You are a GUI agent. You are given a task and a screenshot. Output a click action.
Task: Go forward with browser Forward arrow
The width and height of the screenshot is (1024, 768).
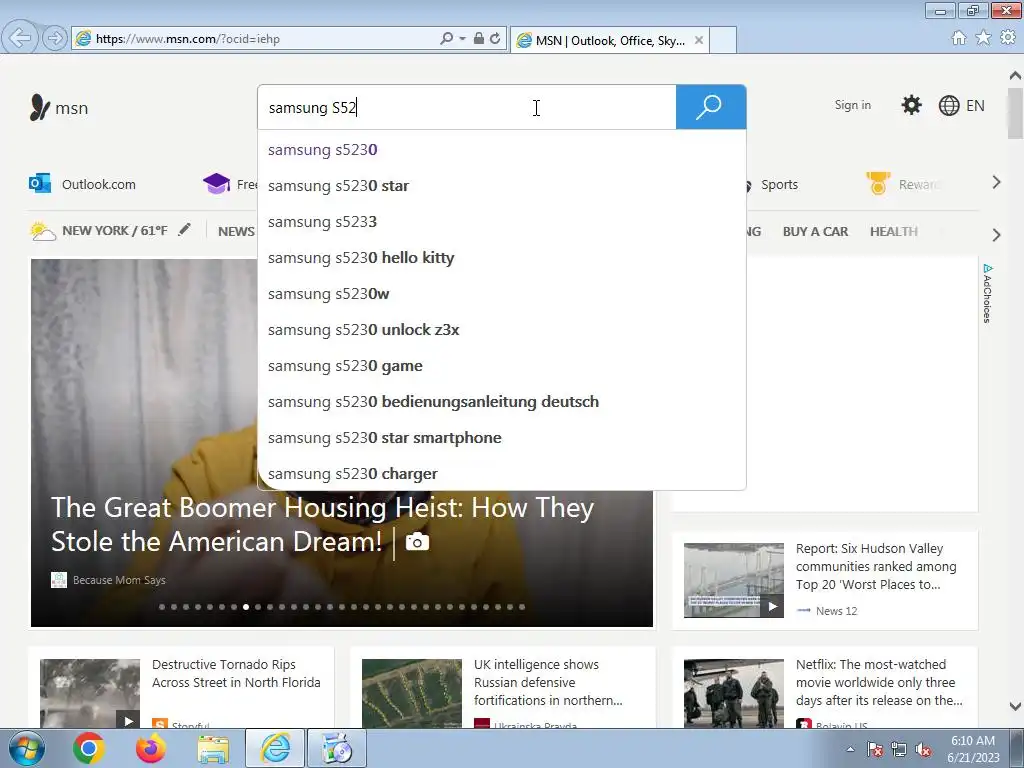tap(54, 38)
